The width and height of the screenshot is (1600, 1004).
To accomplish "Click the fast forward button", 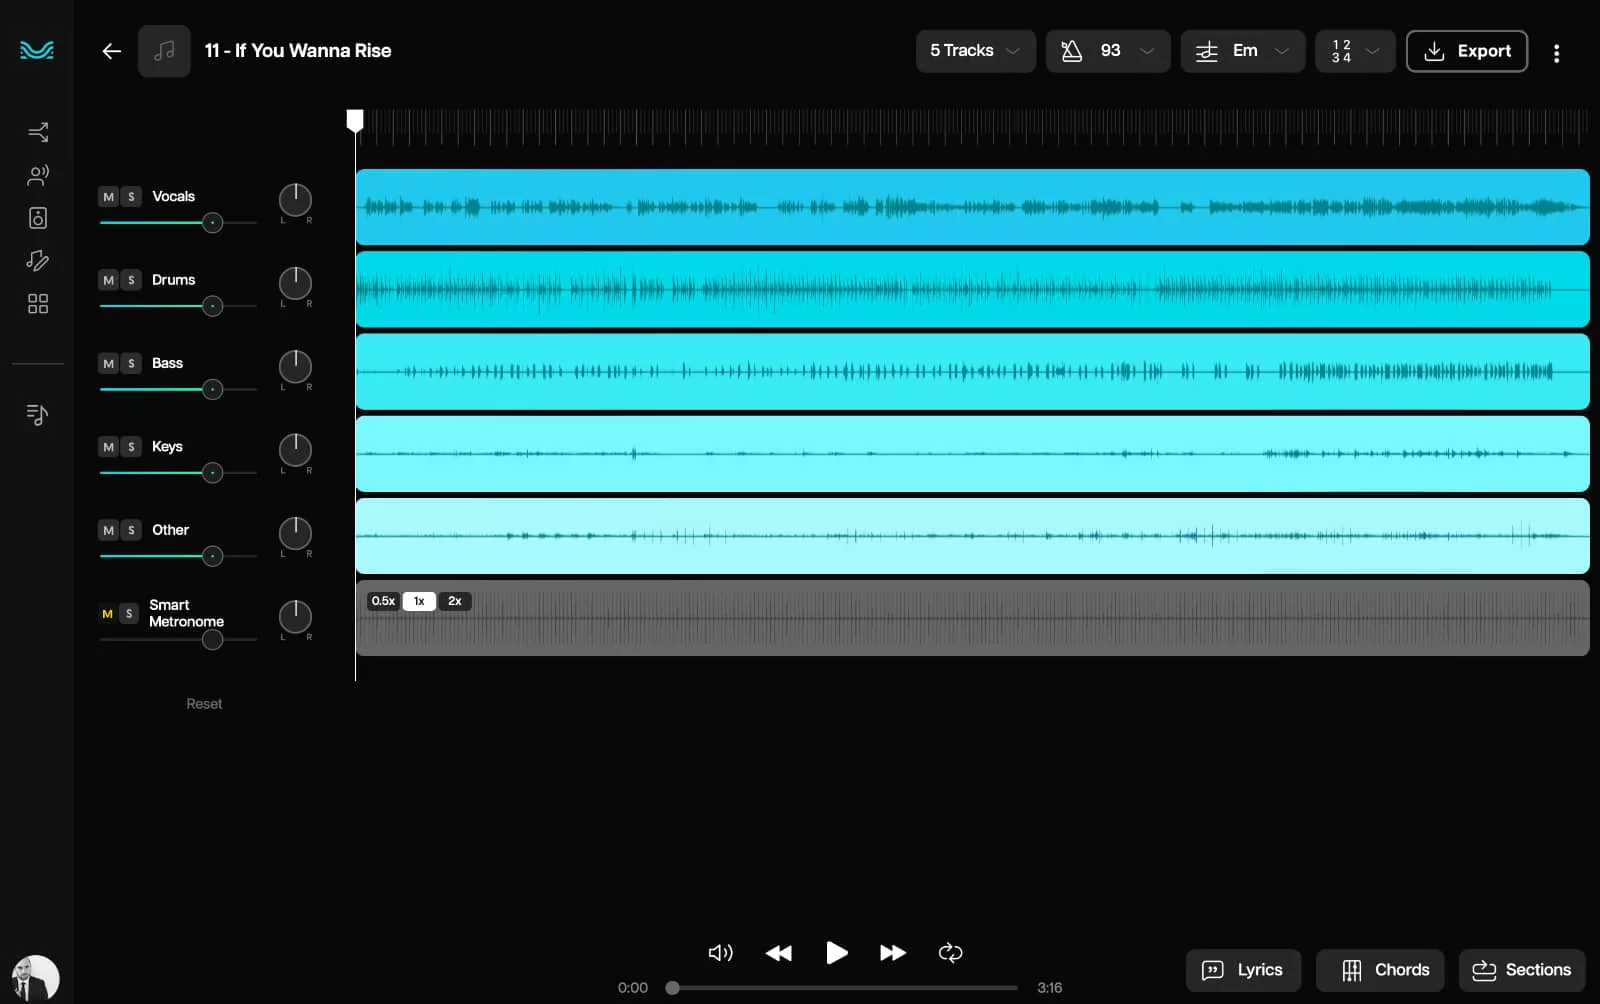I will point(893,953).
